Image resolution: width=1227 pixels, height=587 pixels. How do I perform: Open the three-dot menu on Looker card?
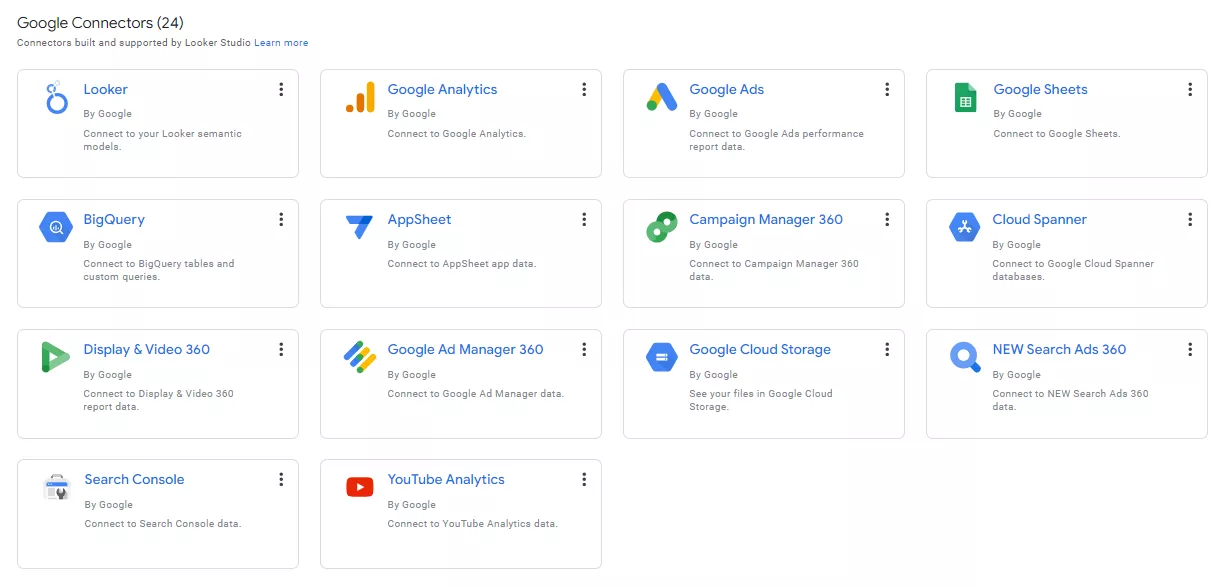pyautogui.click(x=281, y=90)
